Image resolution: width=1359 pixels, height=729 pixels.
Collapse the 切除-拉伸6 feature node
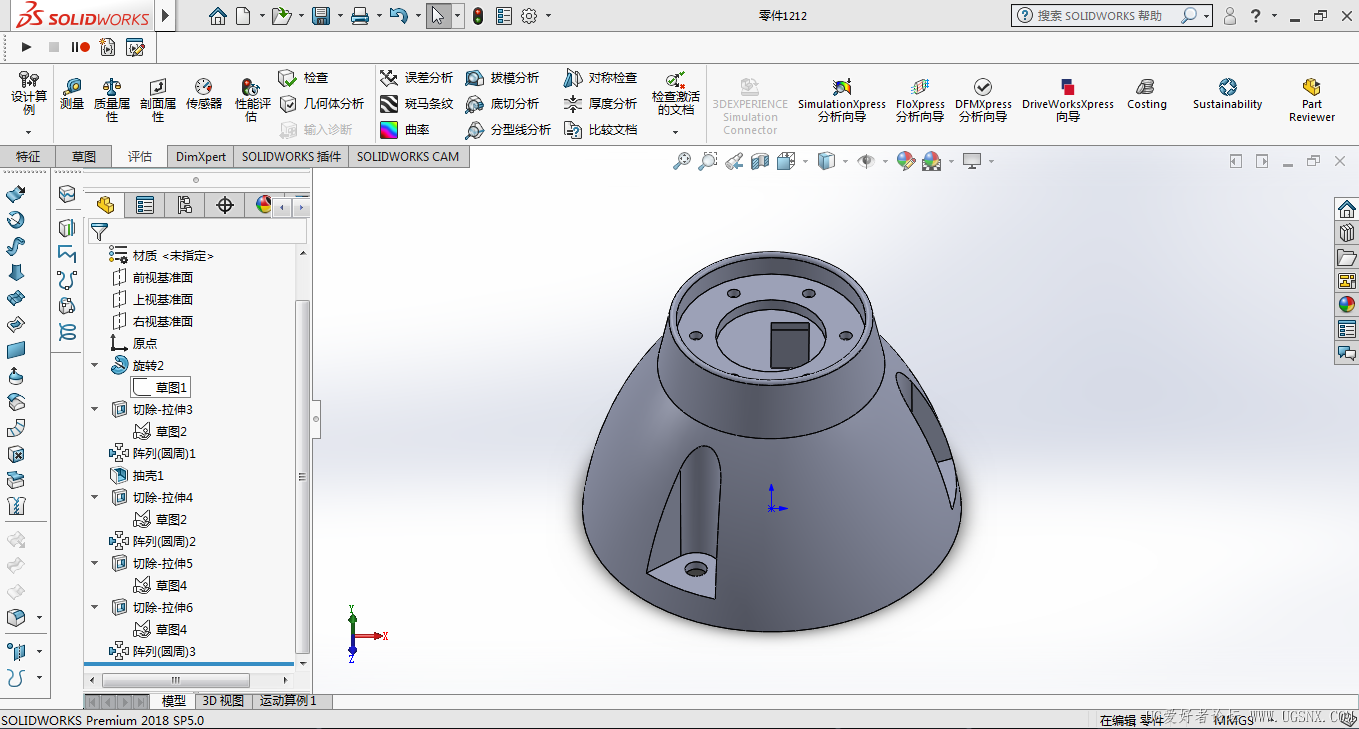coord(95,608)
